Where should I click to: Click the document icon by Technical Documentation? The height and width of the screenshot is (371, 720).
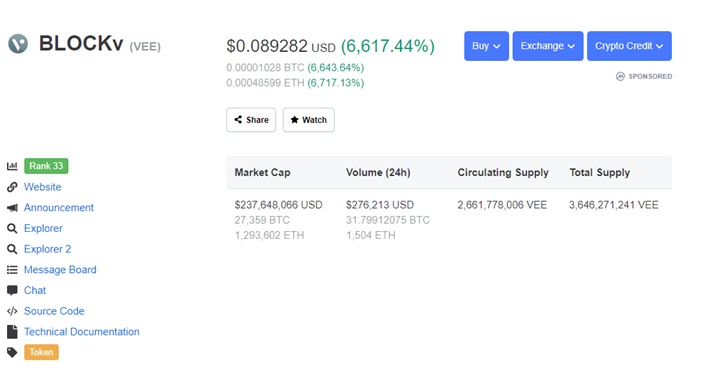click(12, 332)
